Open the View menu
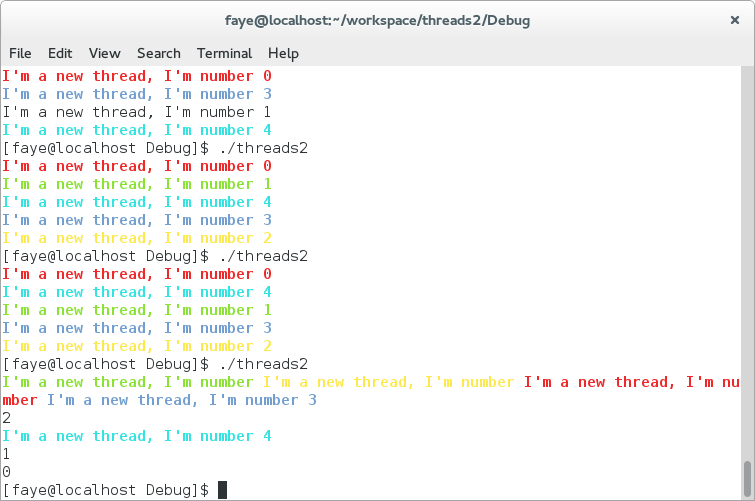Image resolution: width=755 pixels, height=501 pixels. coord(104,53)
